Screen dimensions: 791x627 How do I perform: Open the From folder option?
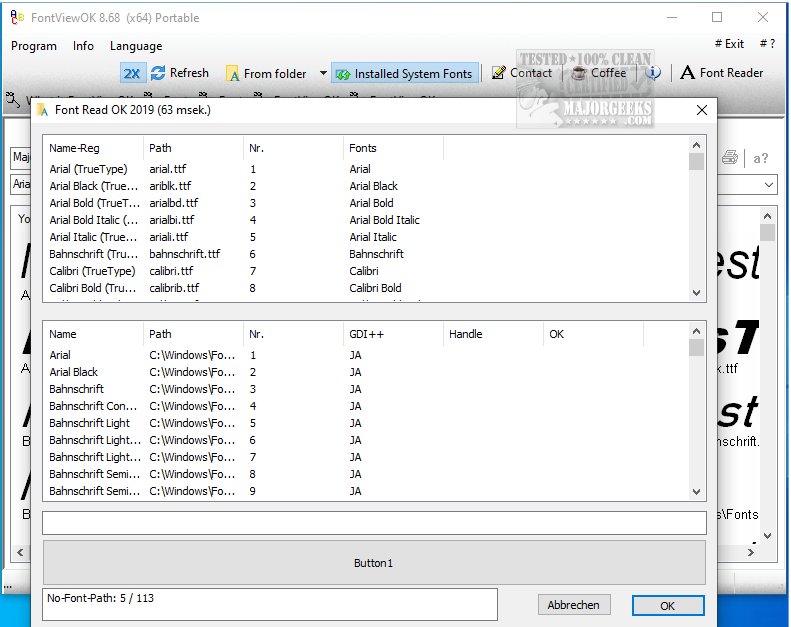point(266,74)
